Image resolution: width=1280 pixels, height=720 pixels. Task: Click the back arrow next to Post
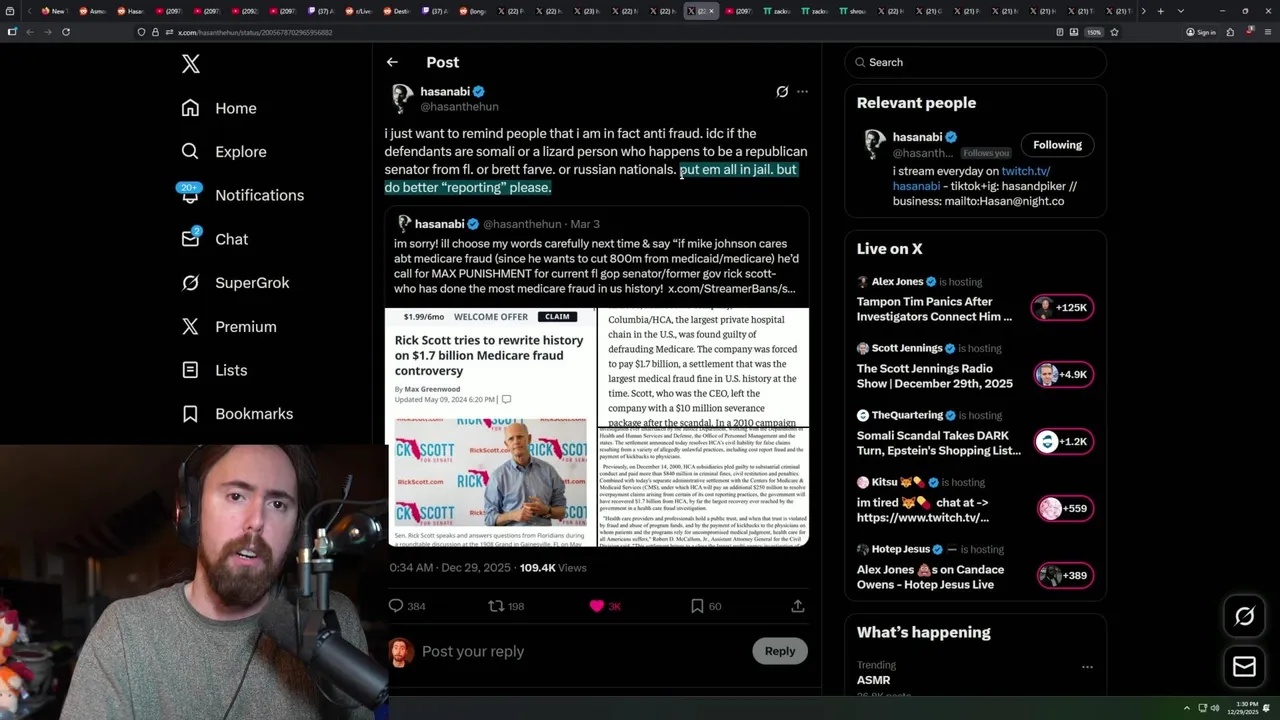point(392,62)
